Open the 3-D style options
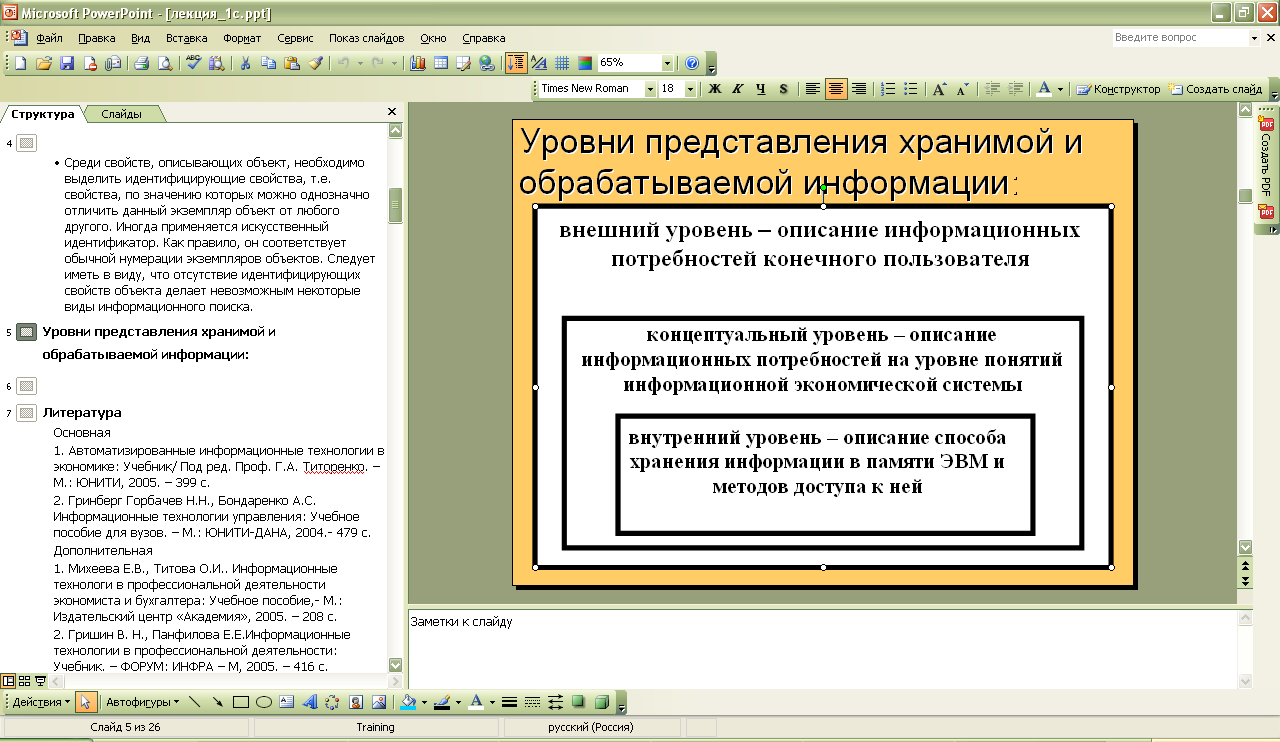Viewport: 1280px width, 742px height. pos(602,702)
